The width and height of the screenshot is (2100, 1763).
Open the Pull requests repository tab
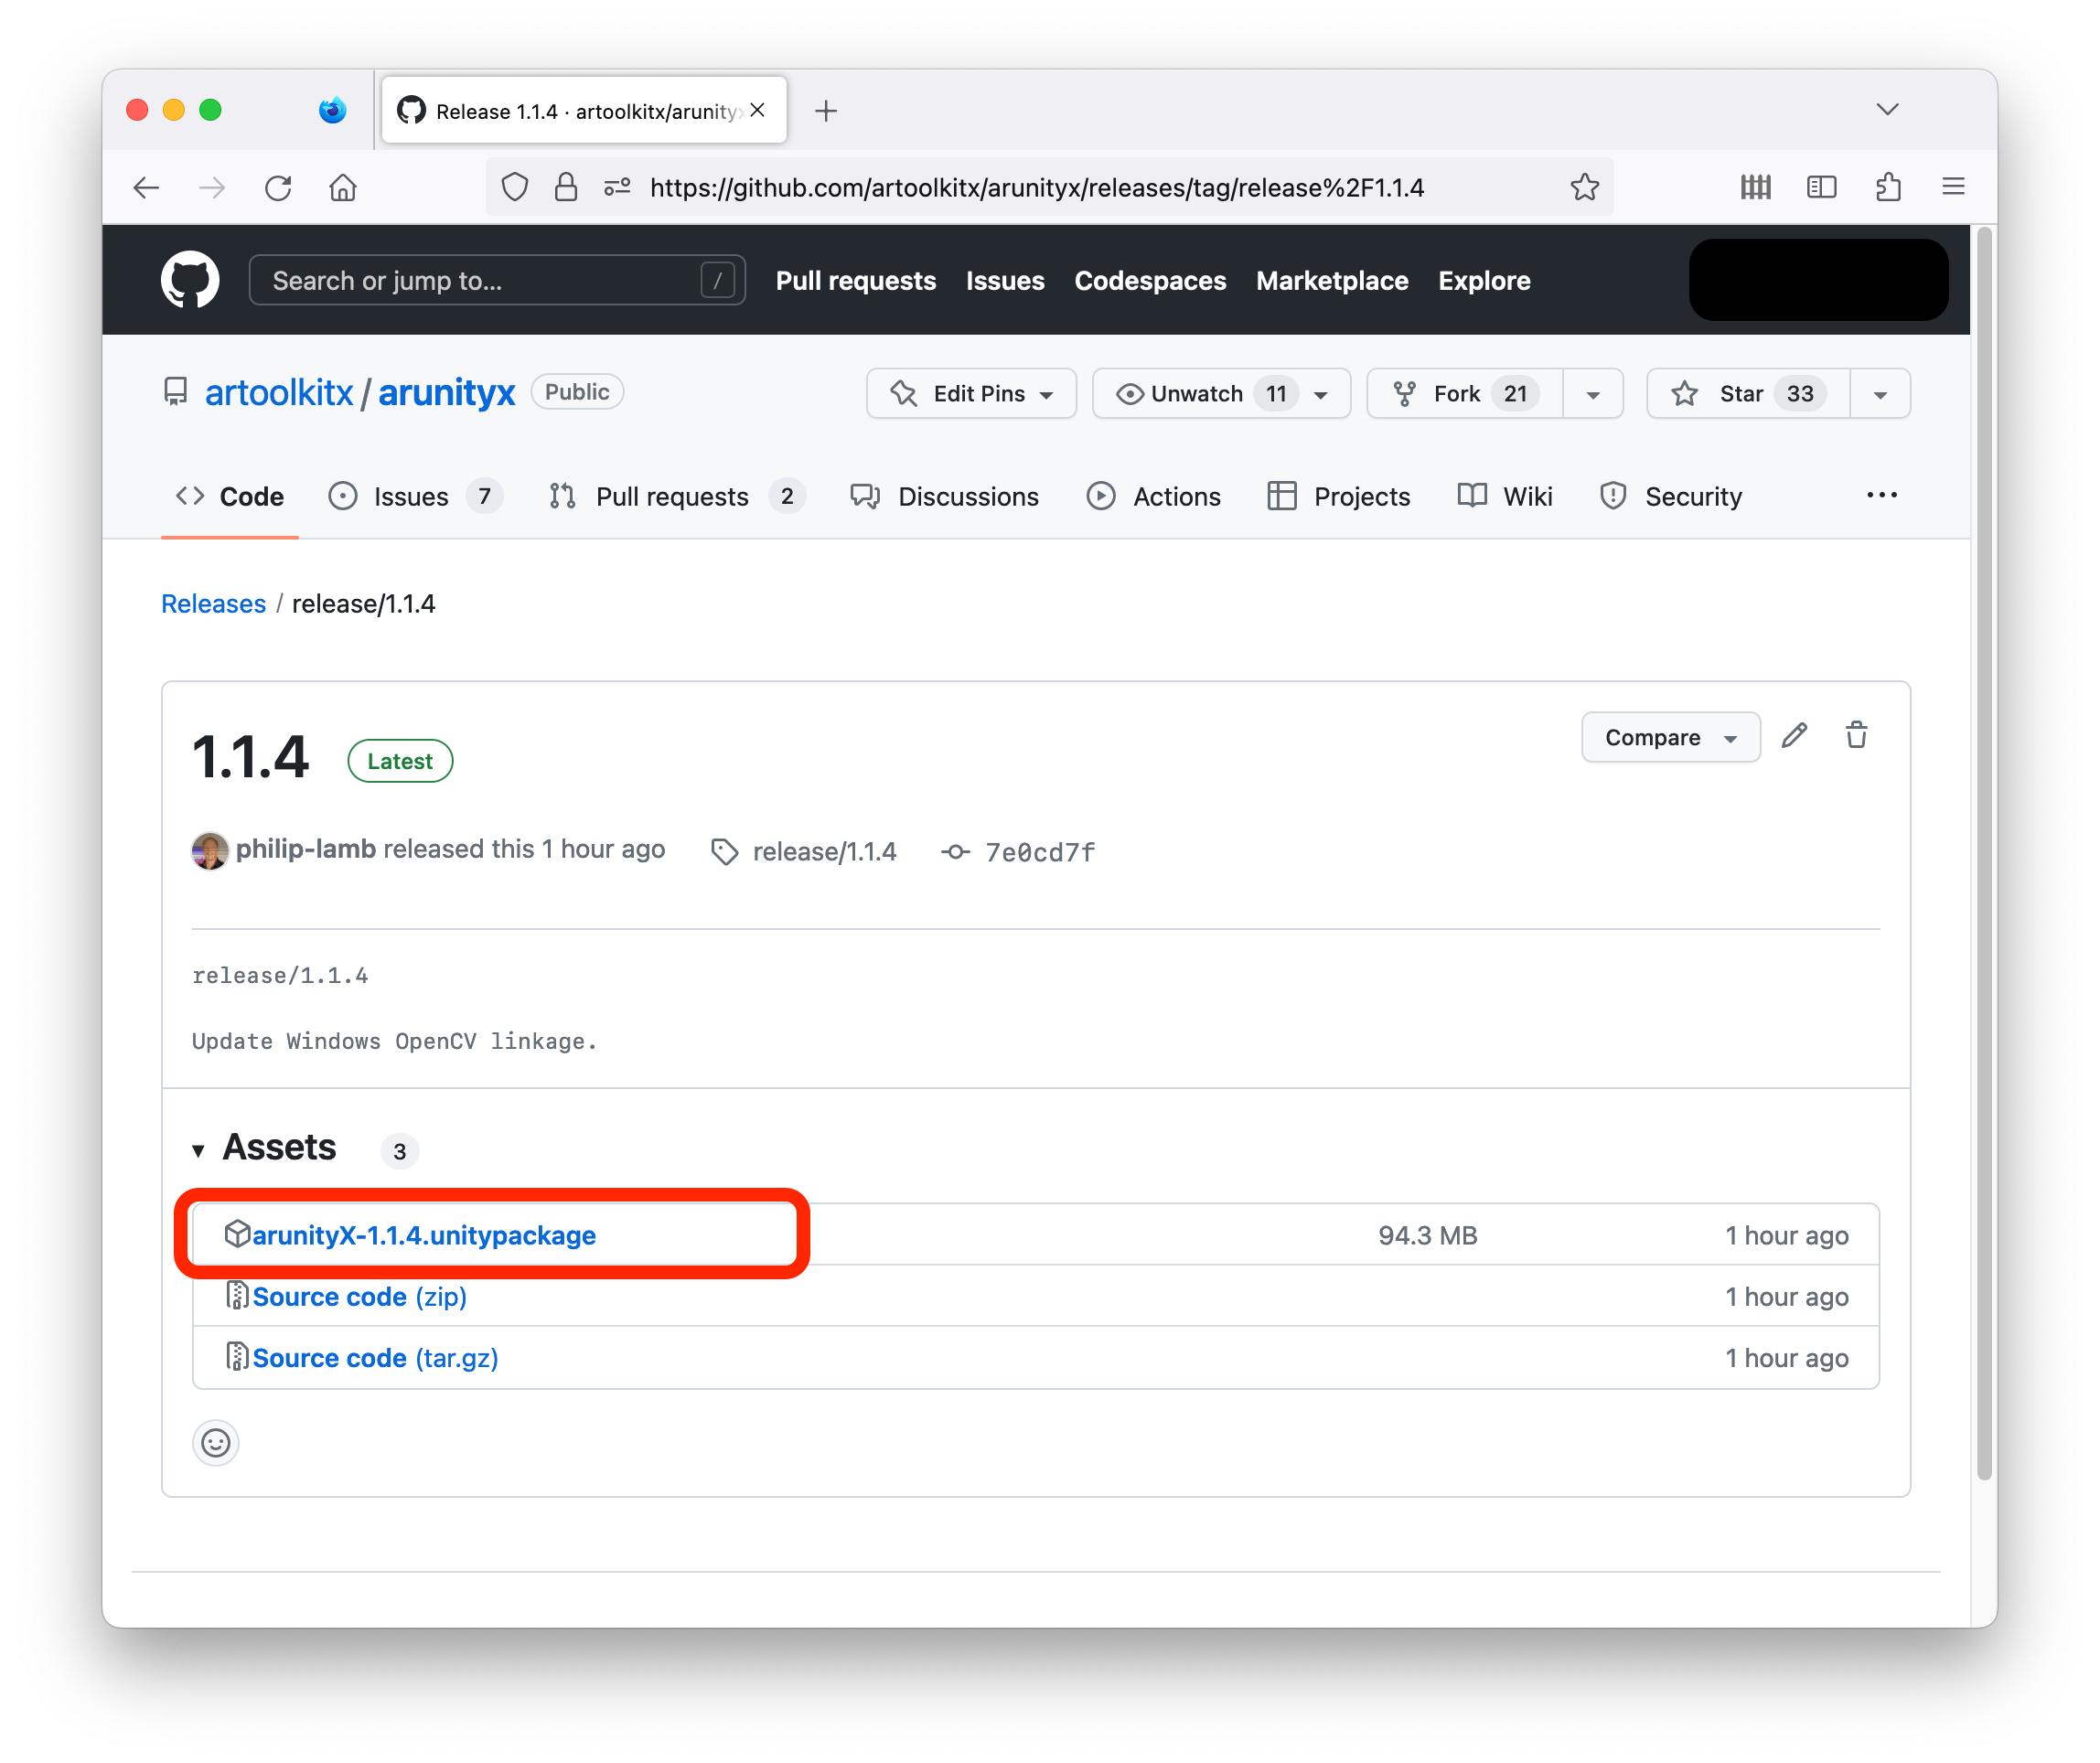pos(677,496)
